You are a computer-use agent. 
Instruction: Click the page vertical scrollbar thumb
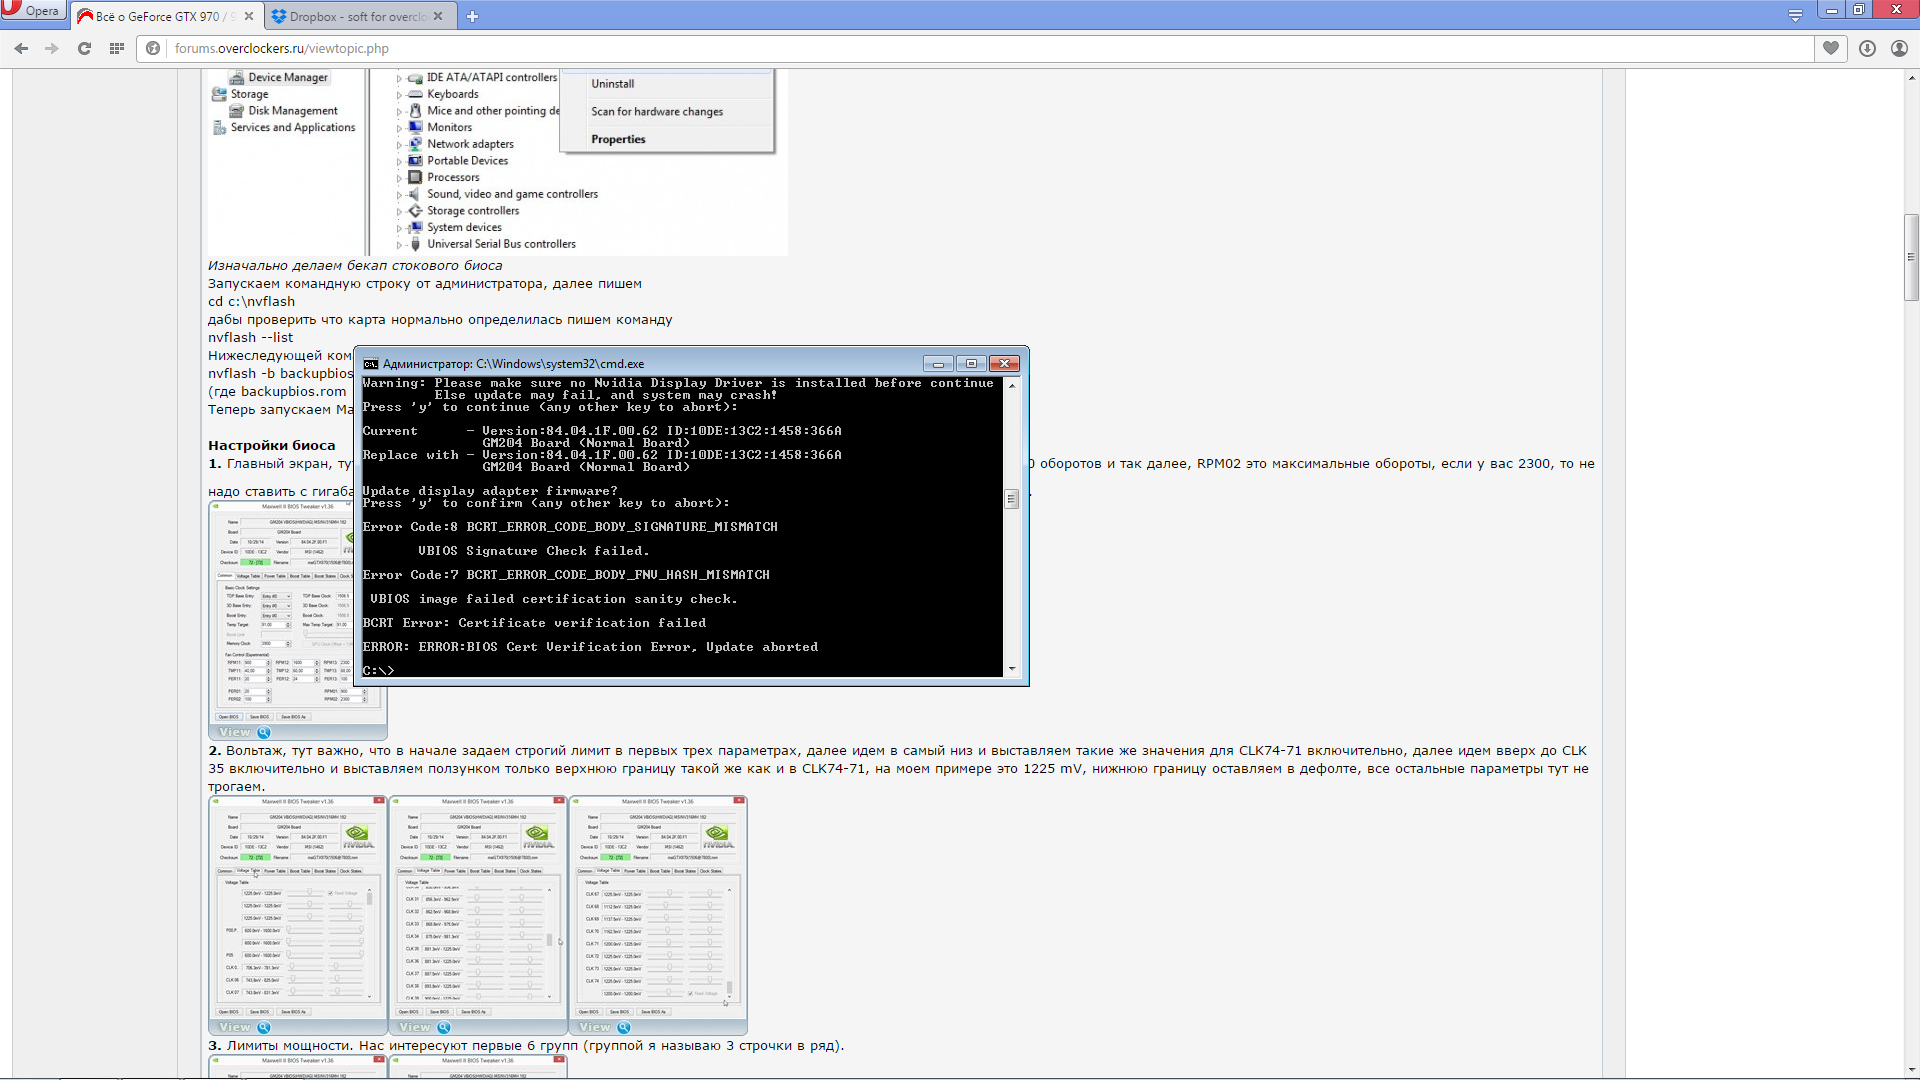[x=1911, y=257]
